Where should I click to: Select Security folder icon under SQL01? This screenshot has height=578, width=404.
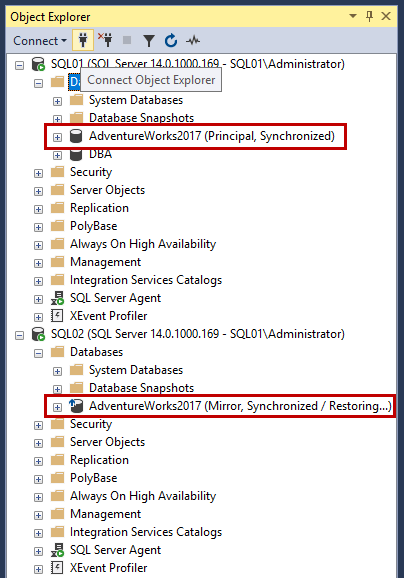58,171
